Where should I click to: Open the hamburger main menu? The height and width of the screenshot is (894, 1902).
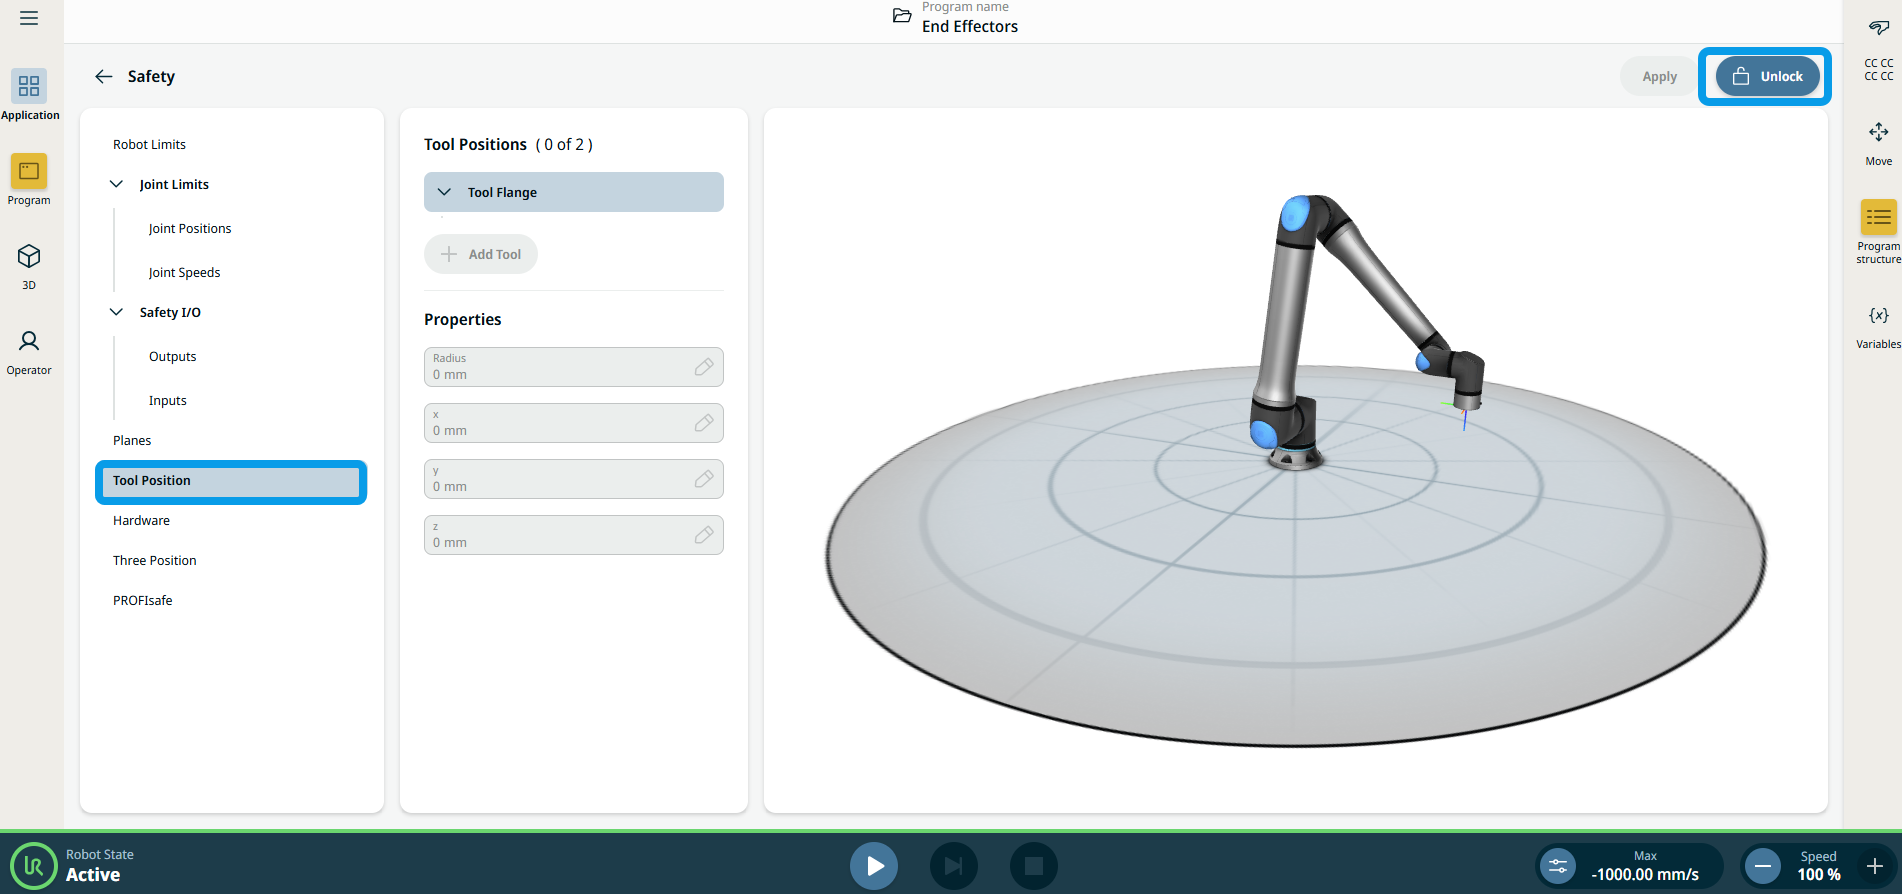pos(29,18)
